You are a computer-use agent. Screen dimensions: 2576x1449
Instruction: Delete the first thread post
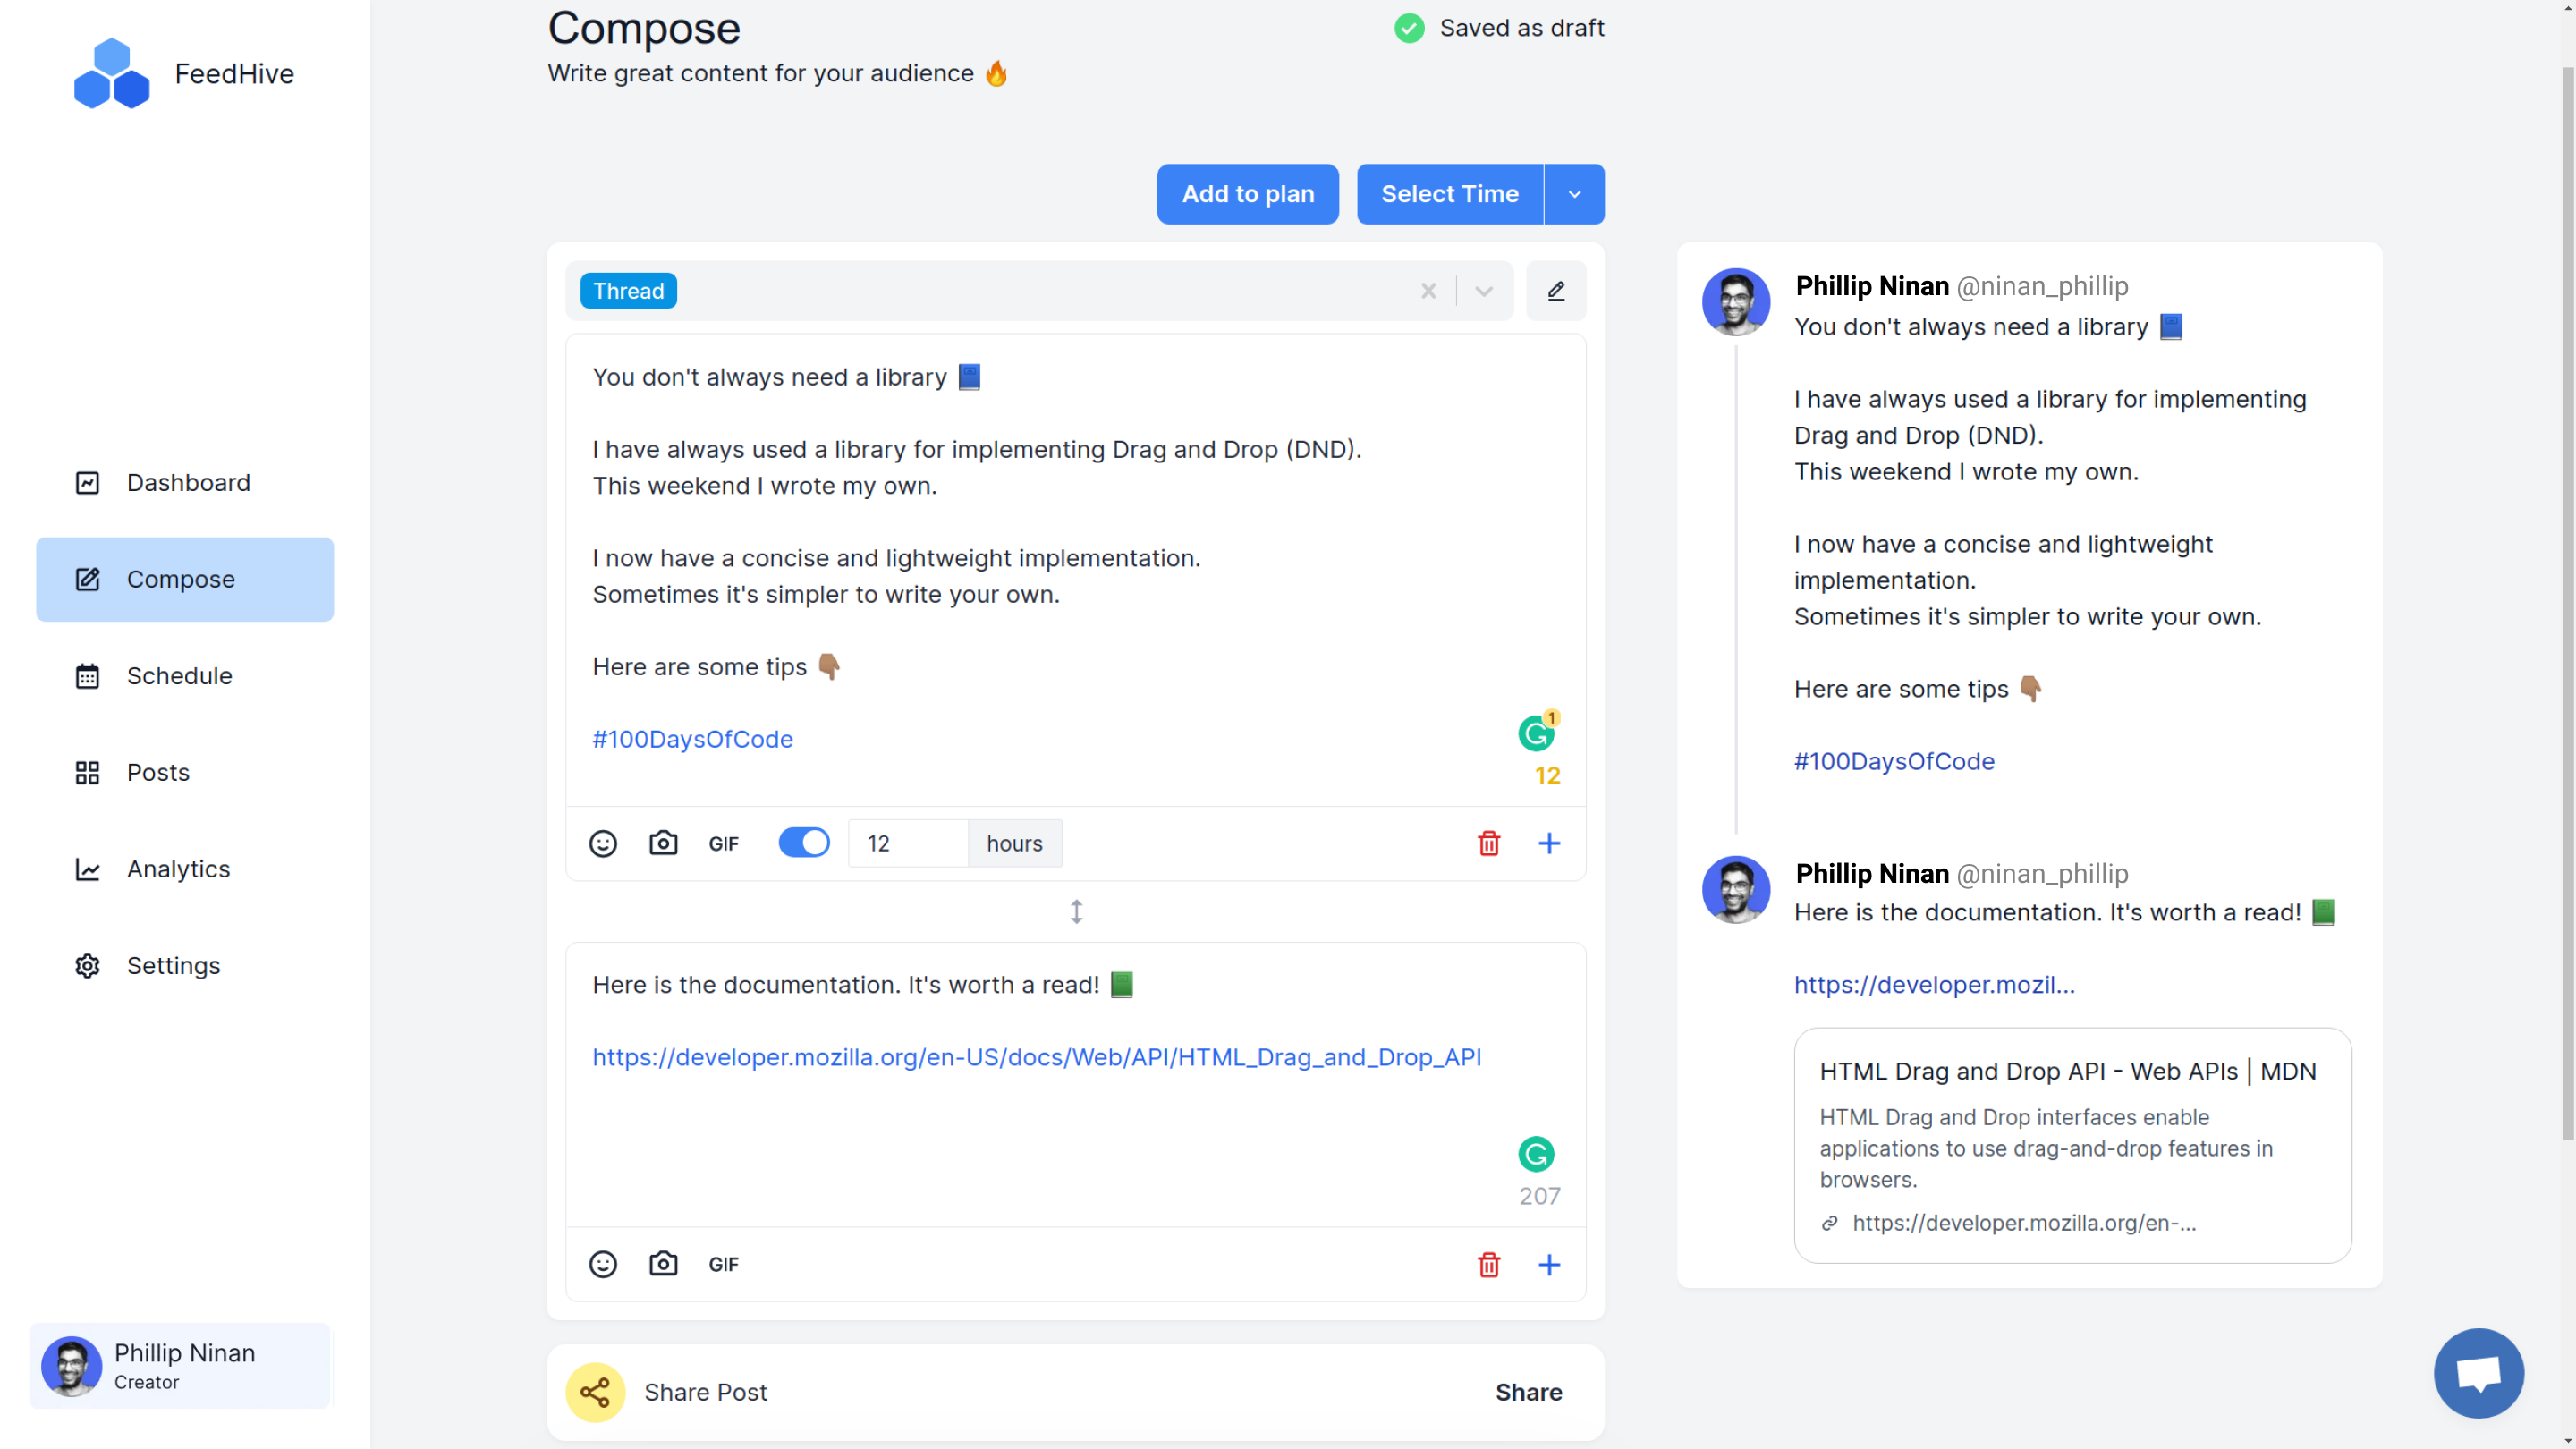(x=1489, y=844)
